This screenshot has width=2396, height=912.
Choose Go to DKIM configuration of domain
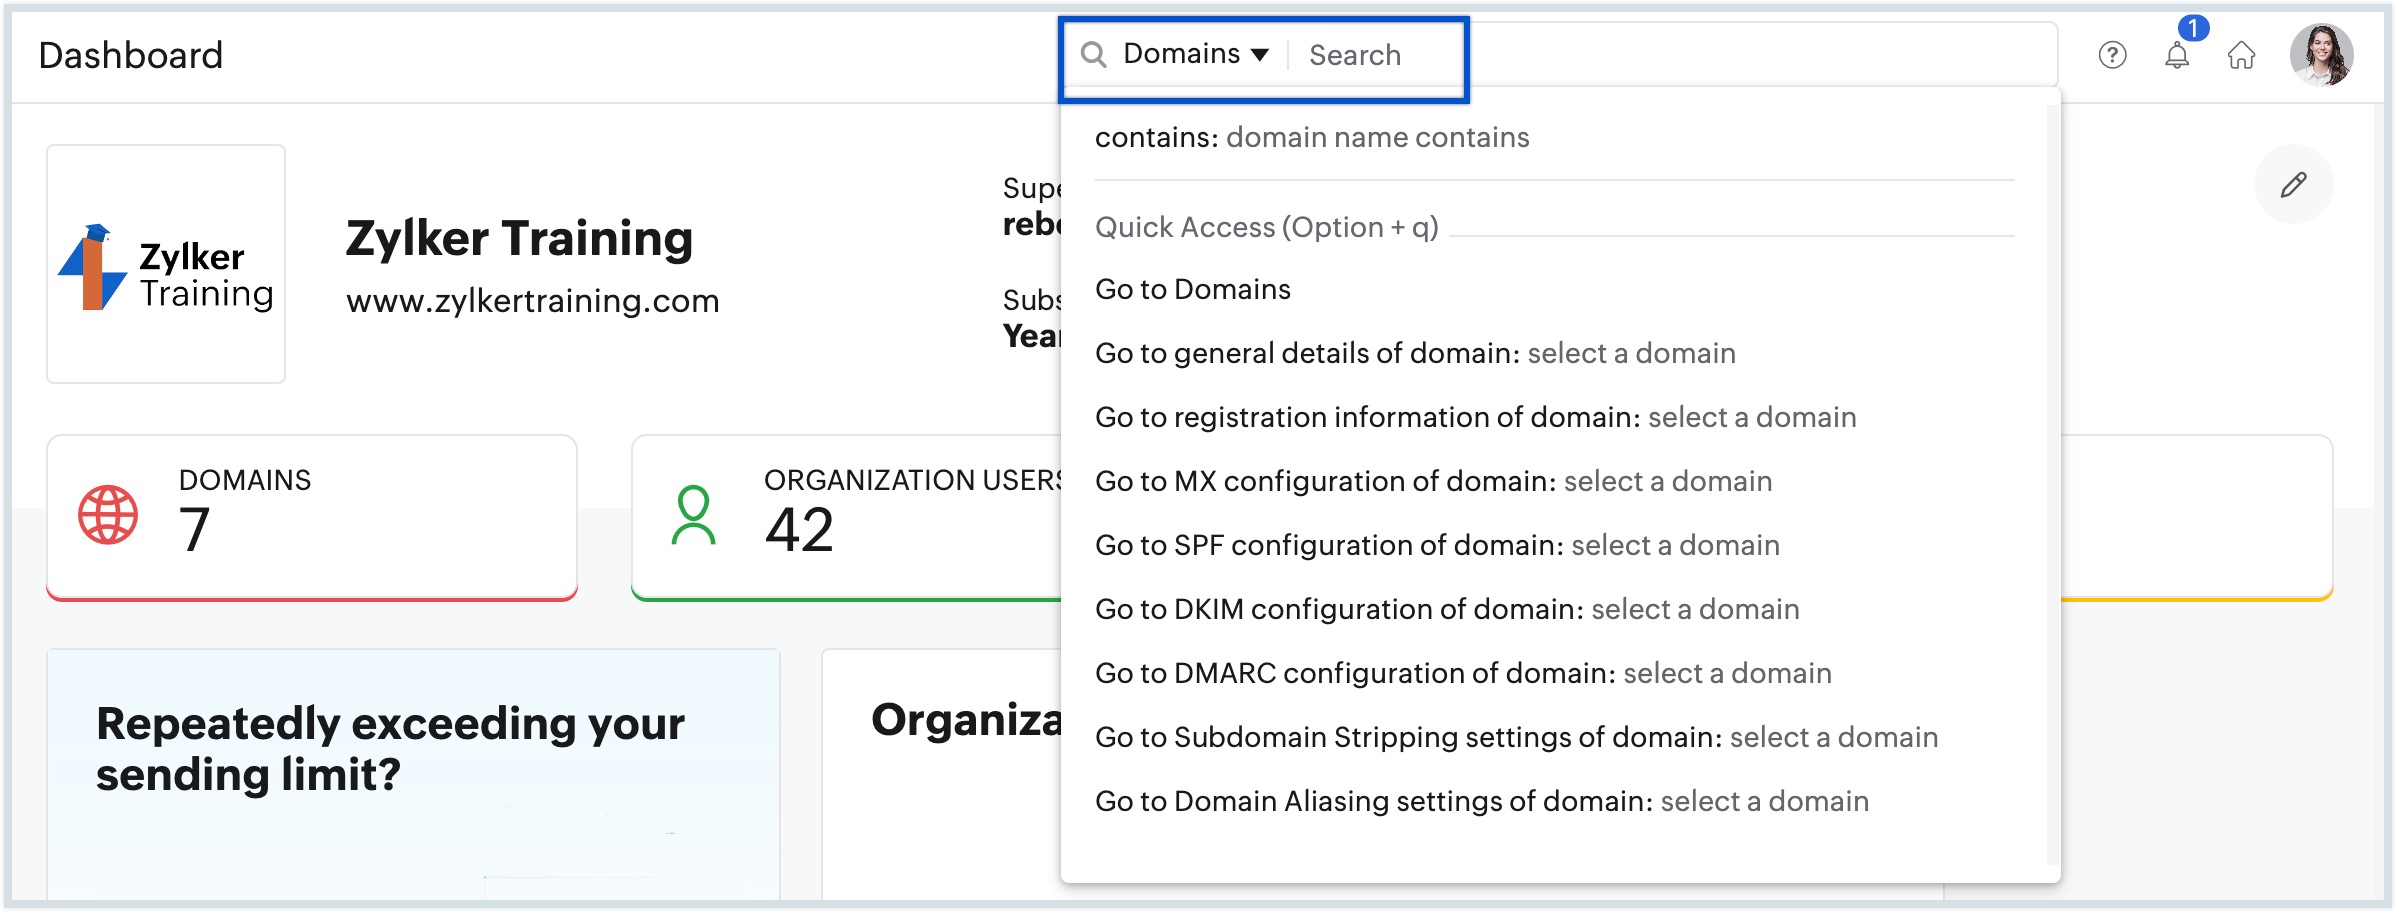tap(1446, 609)
